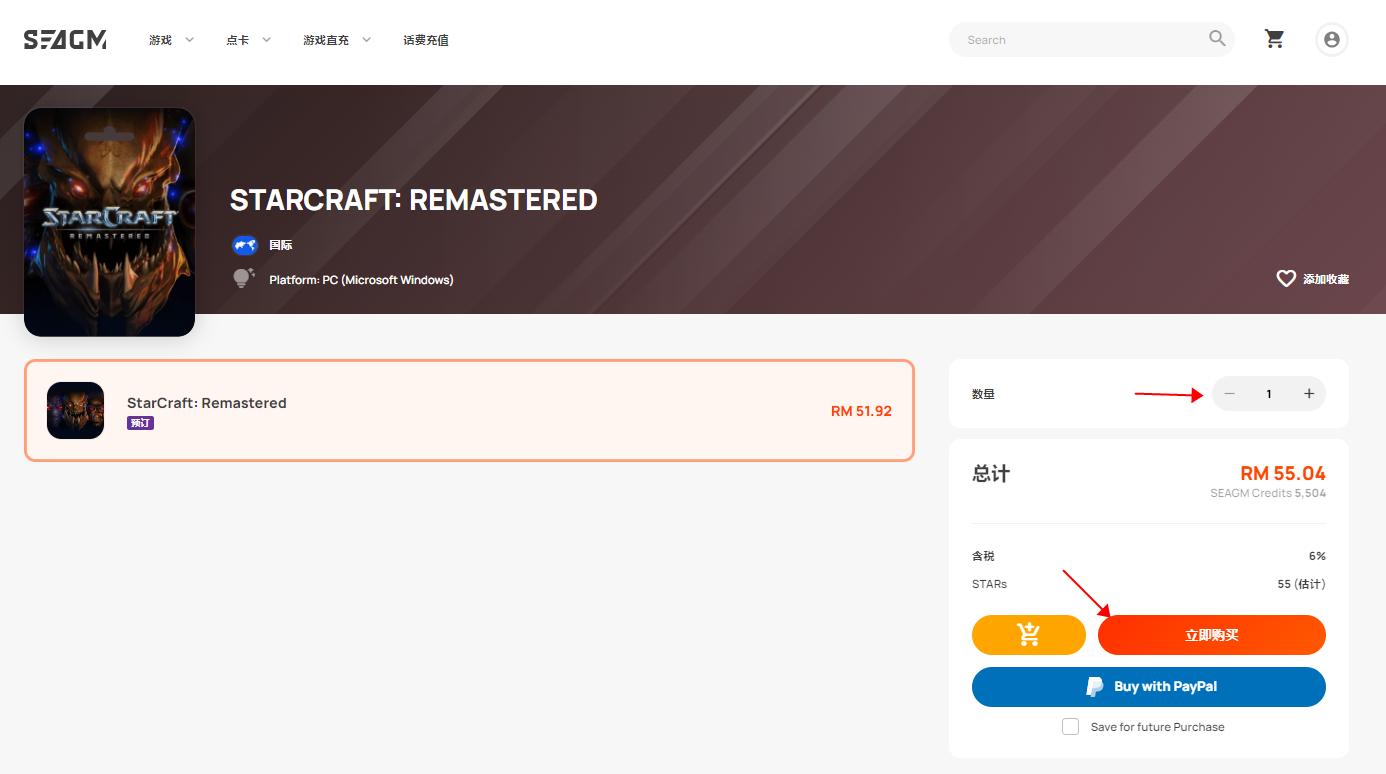Click the StarCraft Remastered cover image

coord(110,222)
